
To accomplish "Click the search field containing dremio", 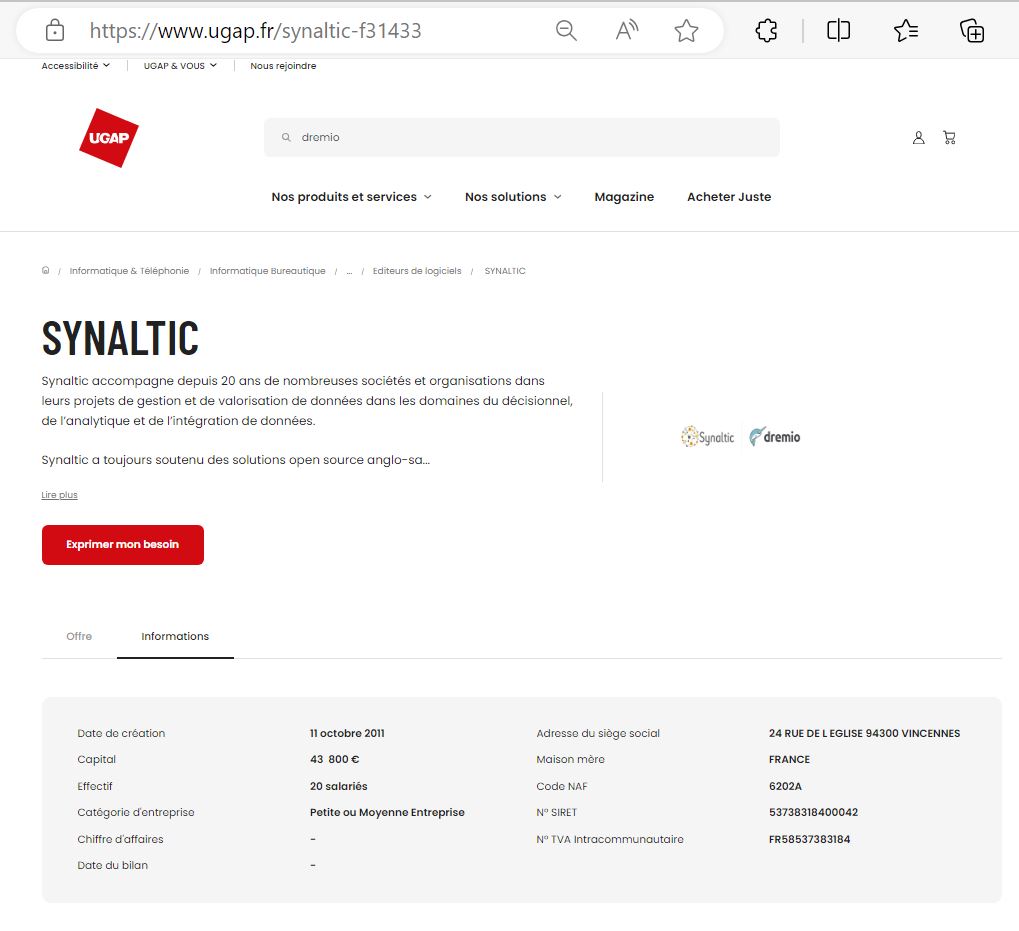I will pos(530,138).
